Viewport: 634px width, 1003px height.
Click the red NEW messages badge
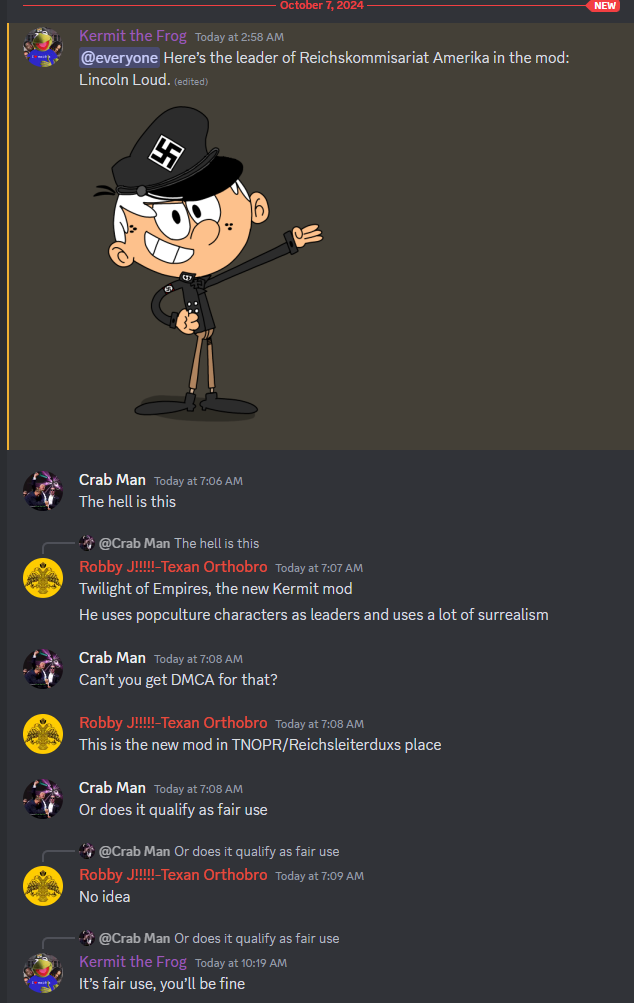(604, 6)
